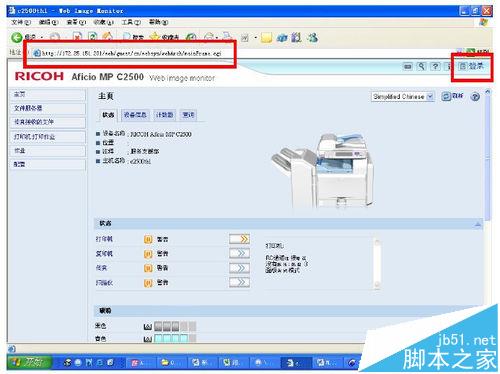Click 主页 (Home) in left sidebar
The image size is (500, 374).
coord(48,94)
